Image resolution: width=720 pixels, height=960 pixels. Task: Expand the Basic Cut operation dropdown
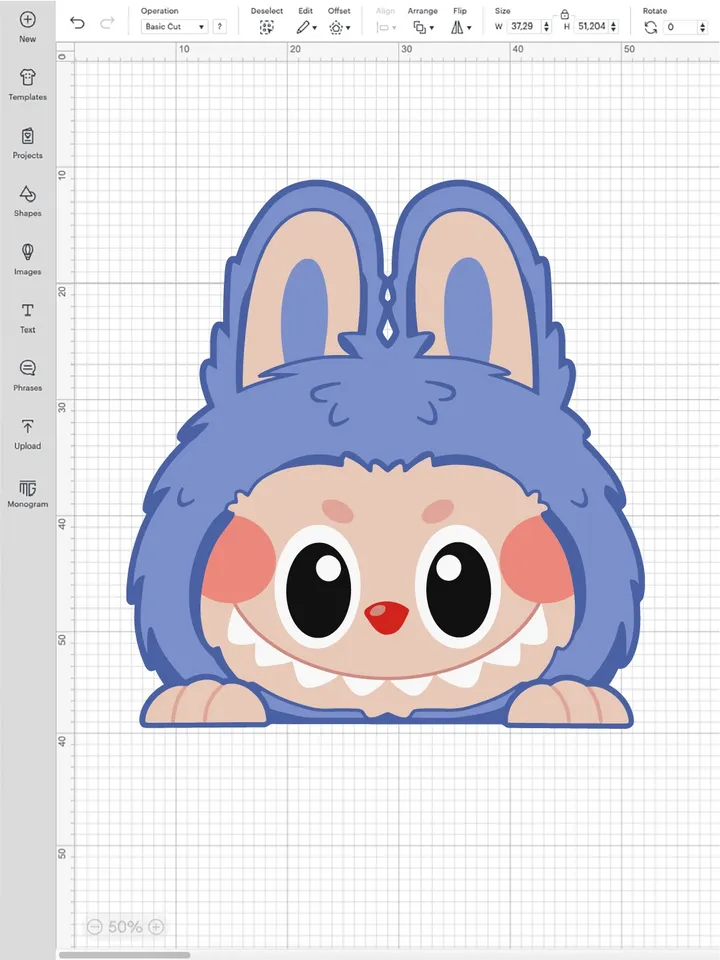point(174,27)
